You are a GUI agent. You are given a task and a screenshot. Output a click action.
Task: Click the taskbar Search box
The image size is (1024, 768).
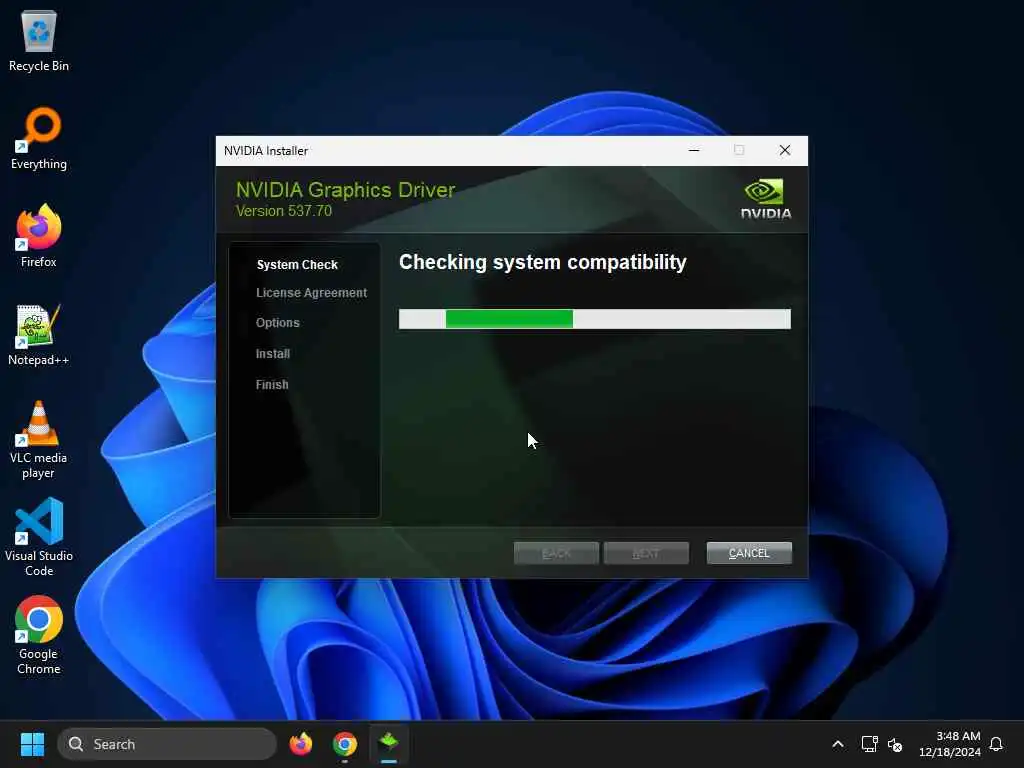coord(167,744)
